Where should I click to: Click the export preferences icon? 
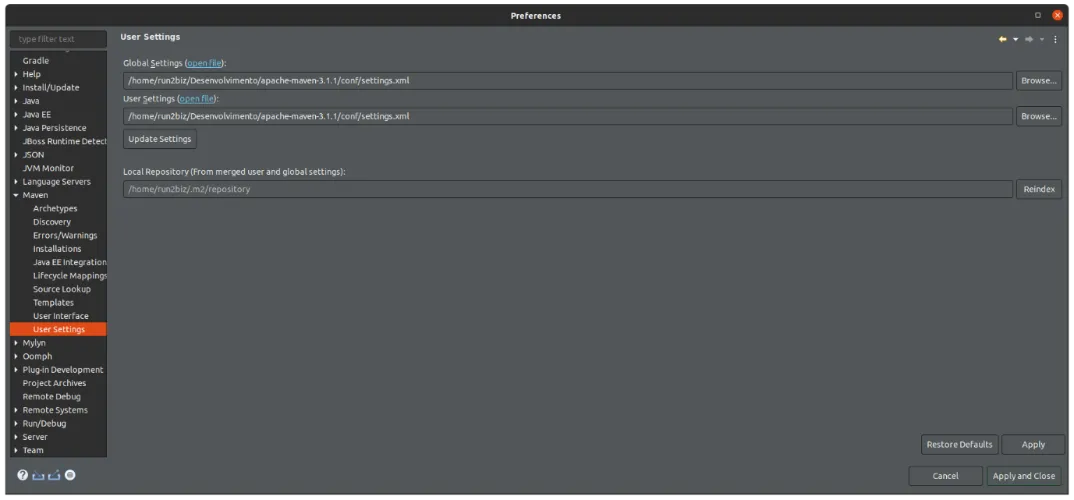[x=54, y=475]
